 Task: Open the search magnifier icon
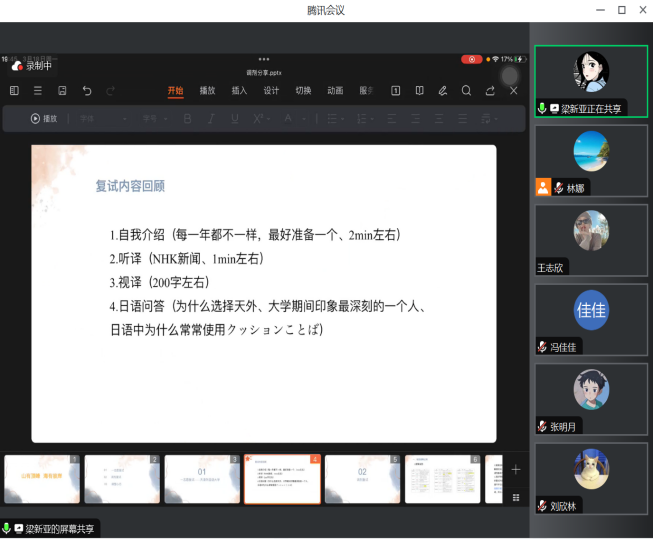pos(466,91)
